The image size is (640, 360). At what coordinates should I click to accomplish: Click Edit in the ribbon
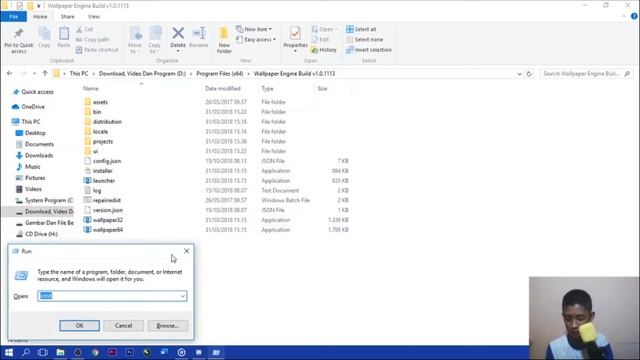coord(320,40)
